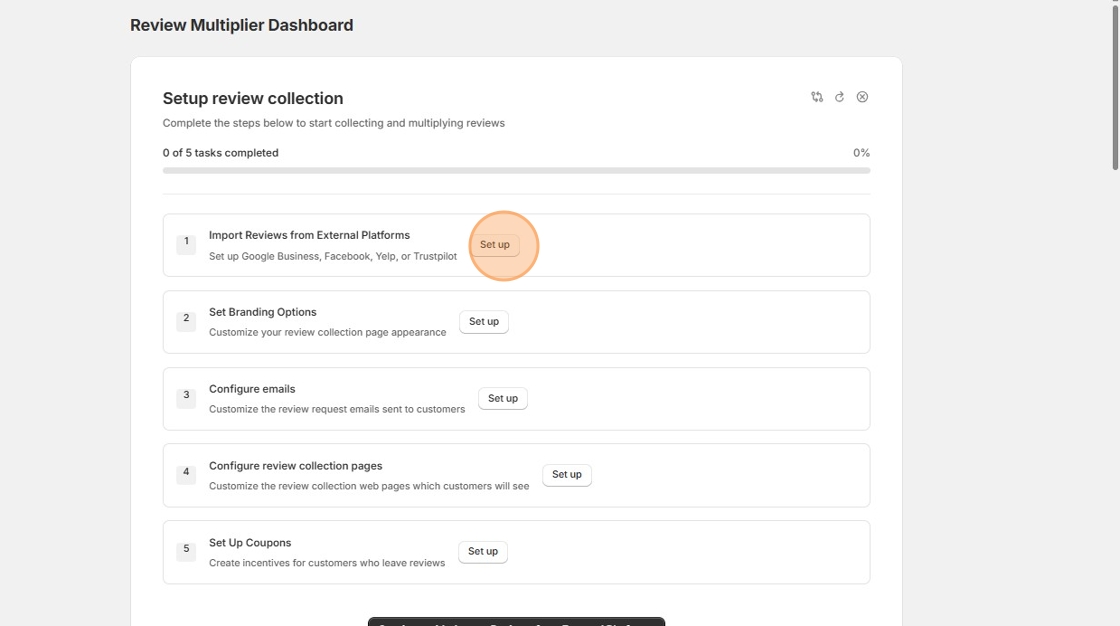Screen dimensions: 1120x626
Task: Click 'Set up Google Business, Facebook, Yelp' description
Action: pos(332,256)
